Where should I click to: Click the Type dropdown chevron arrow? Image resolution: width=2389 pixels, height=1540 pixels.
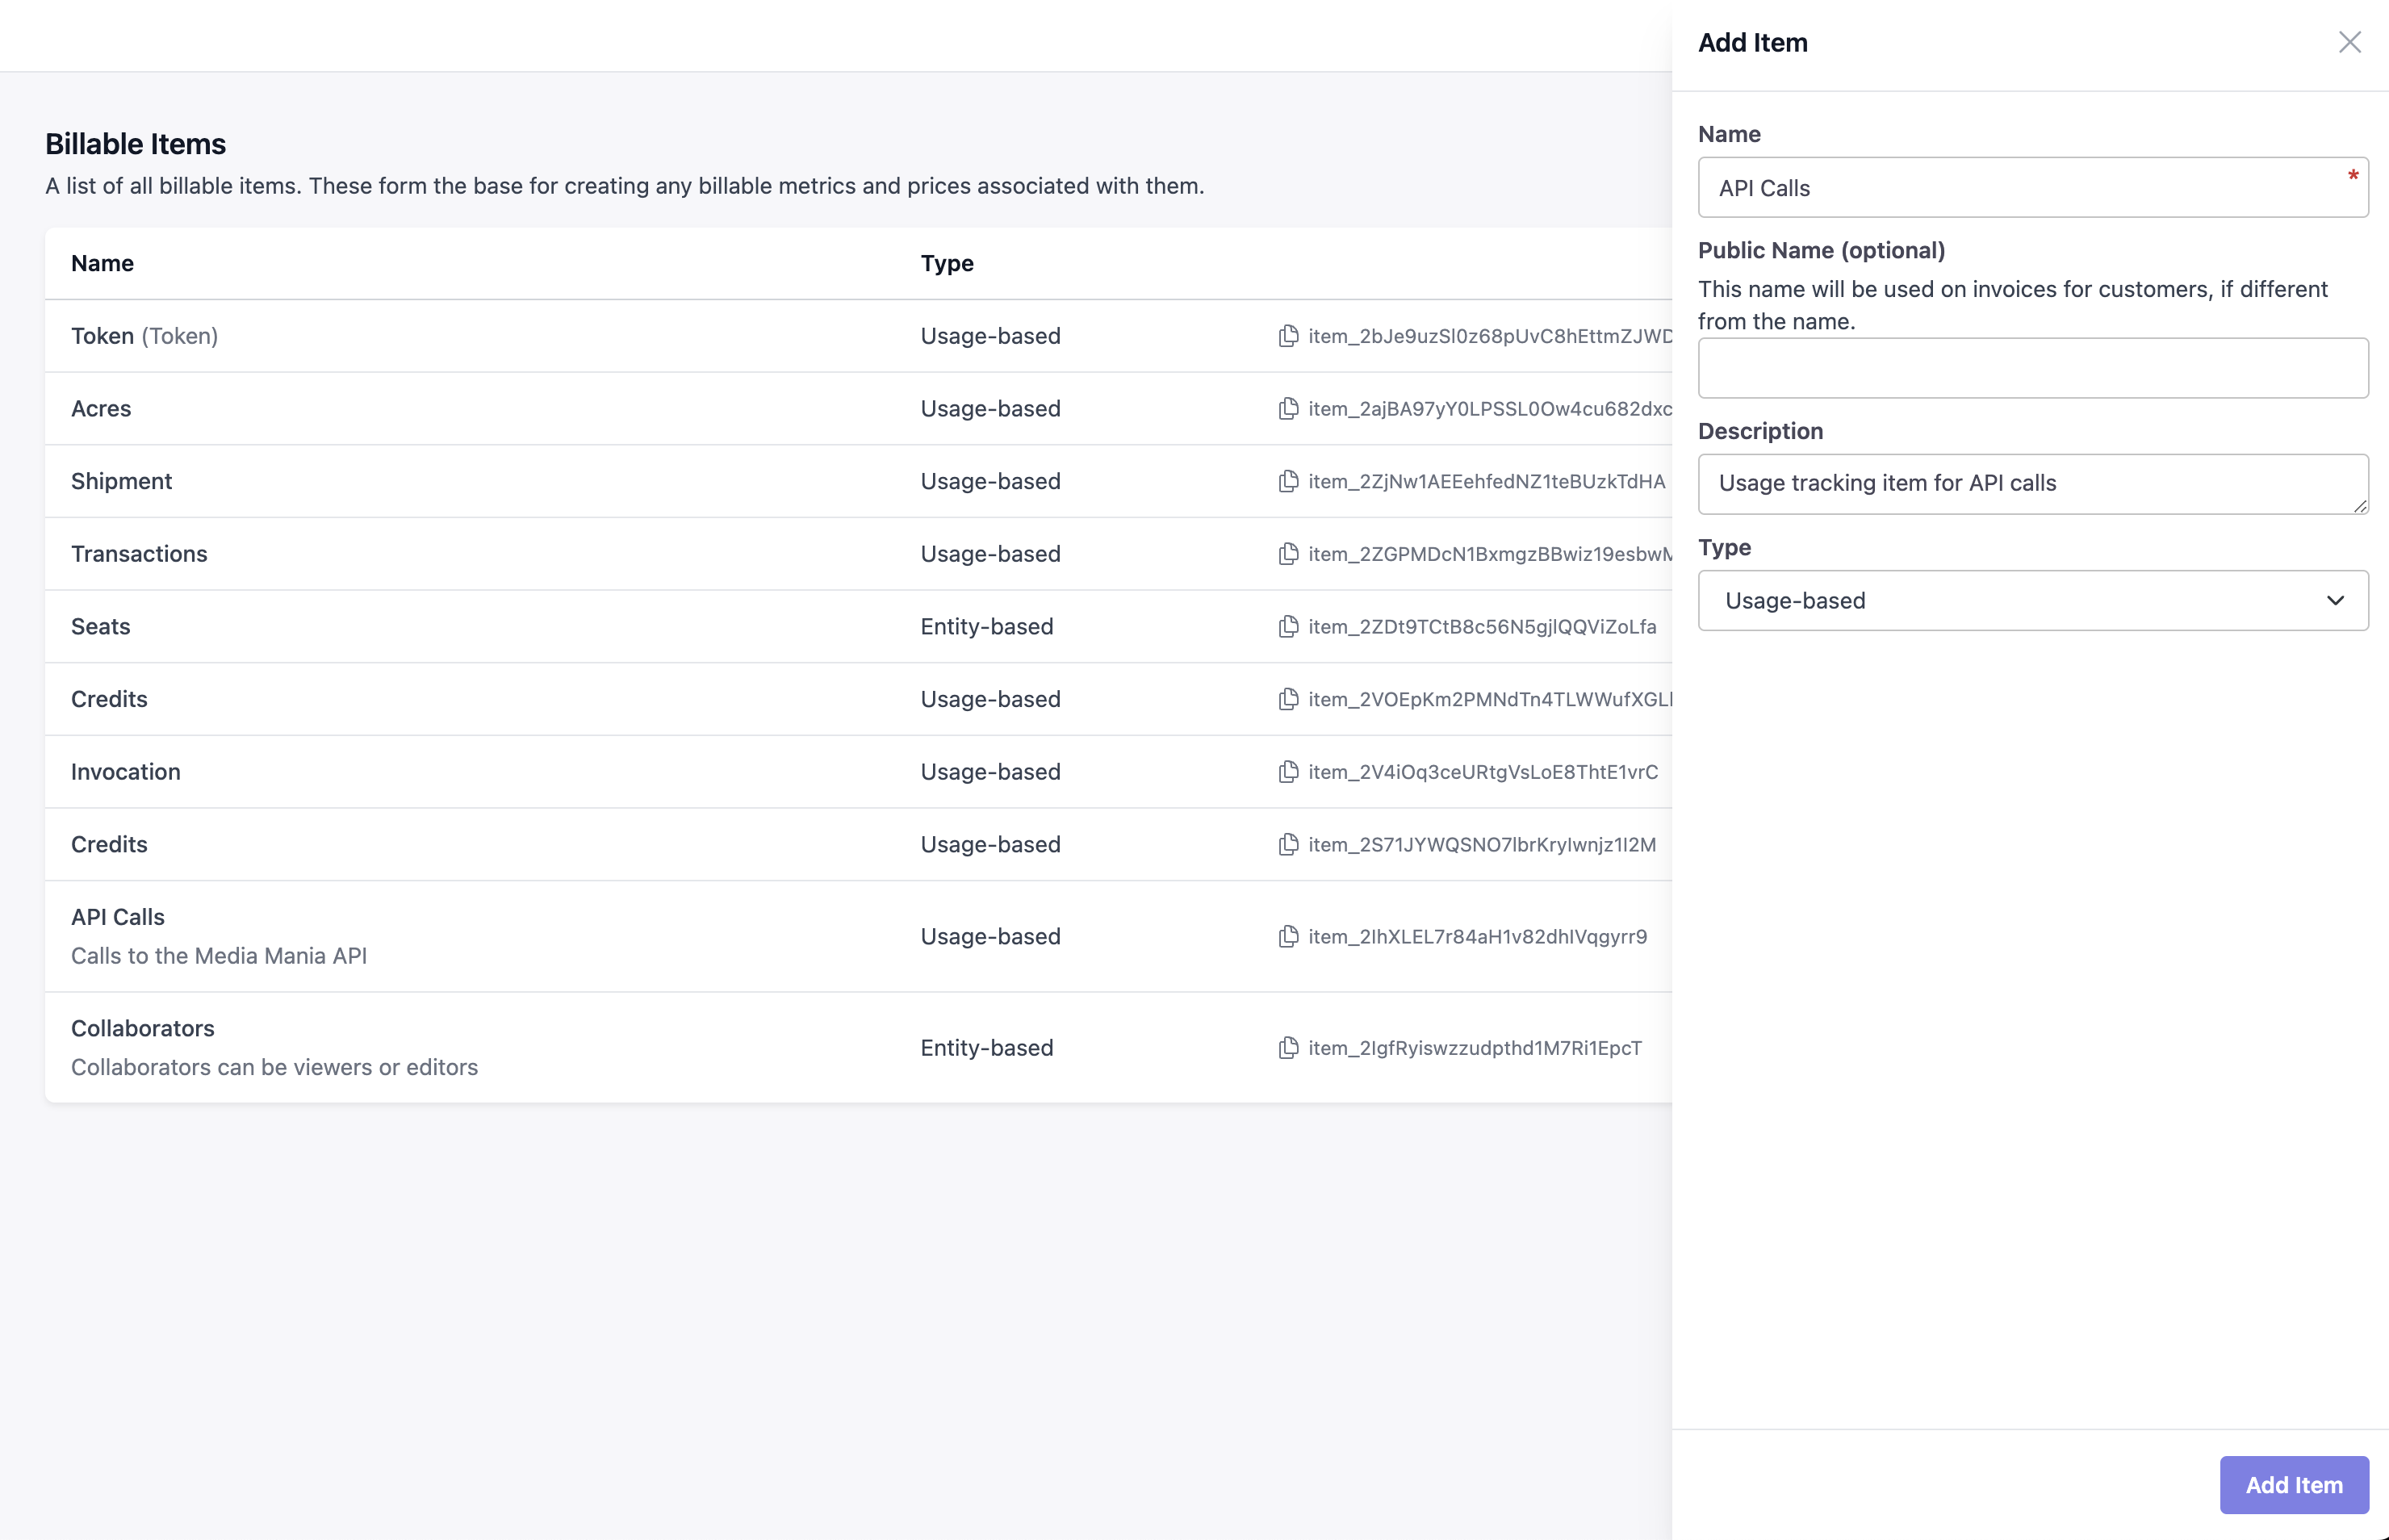2335,601
